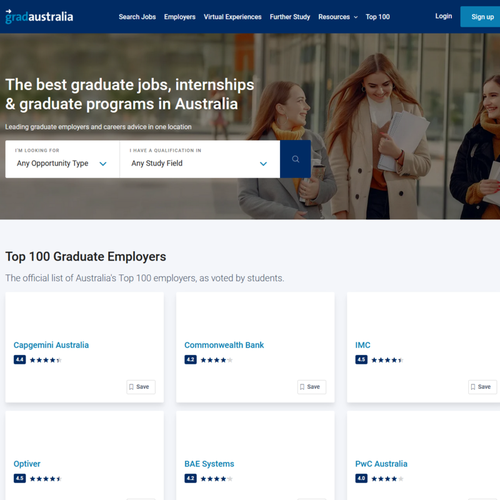Click Commonwealth Bank star rating
500x500 pixels.
pos(216,360)
